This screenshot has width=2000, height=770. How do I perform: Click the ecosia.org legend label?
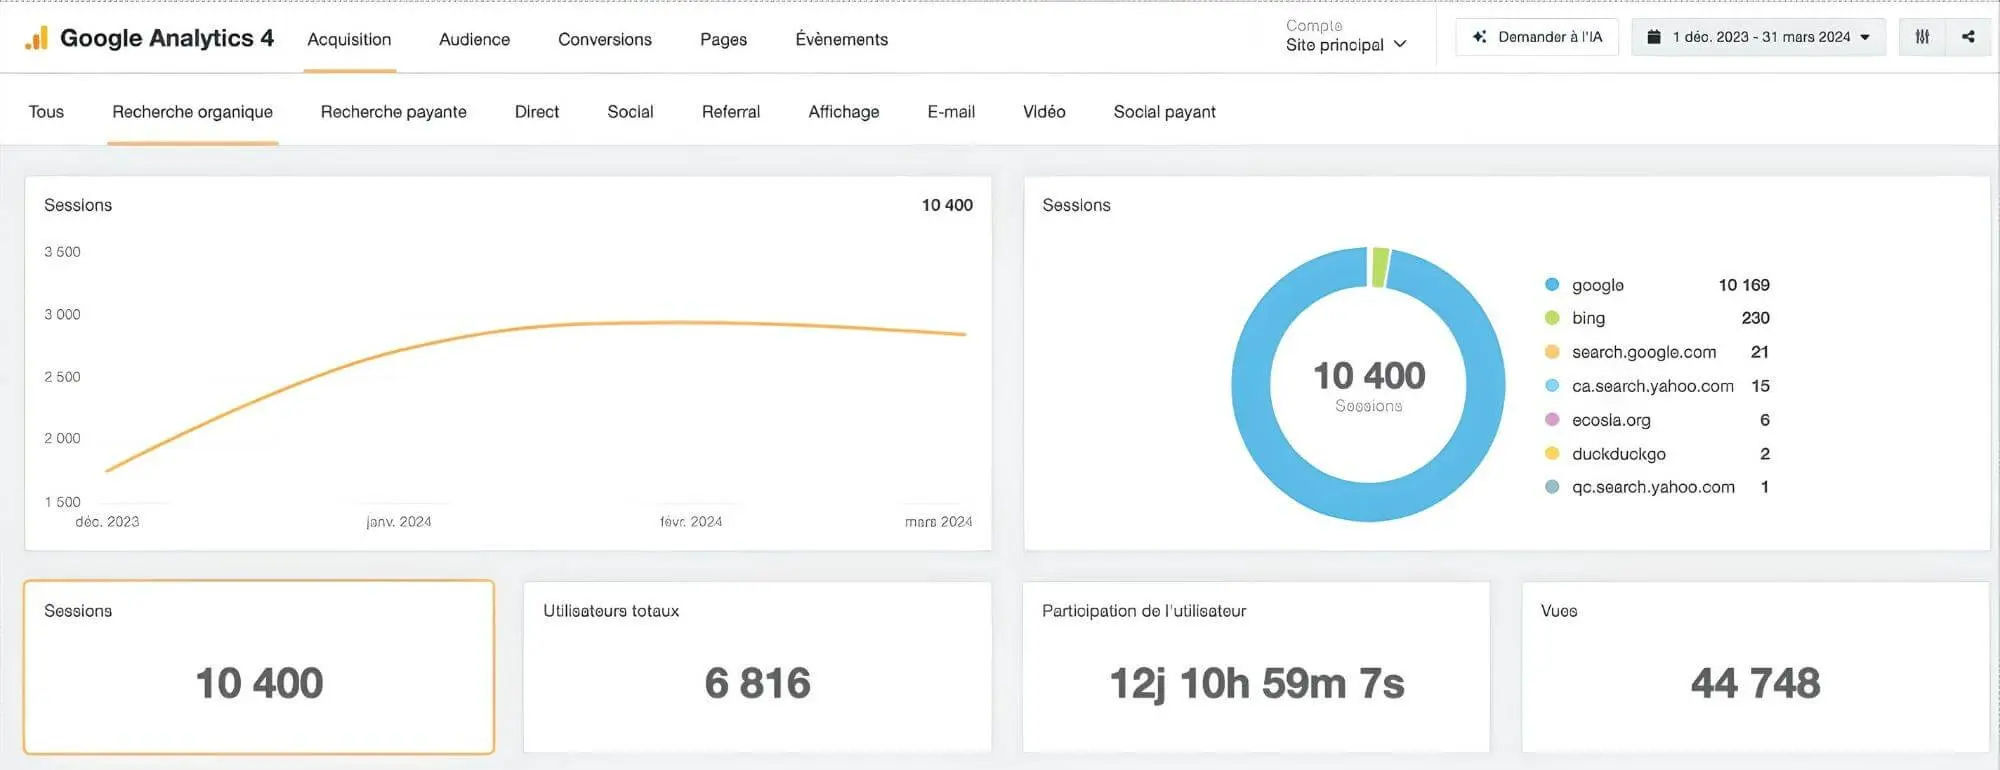click(x=1611, y=420)
